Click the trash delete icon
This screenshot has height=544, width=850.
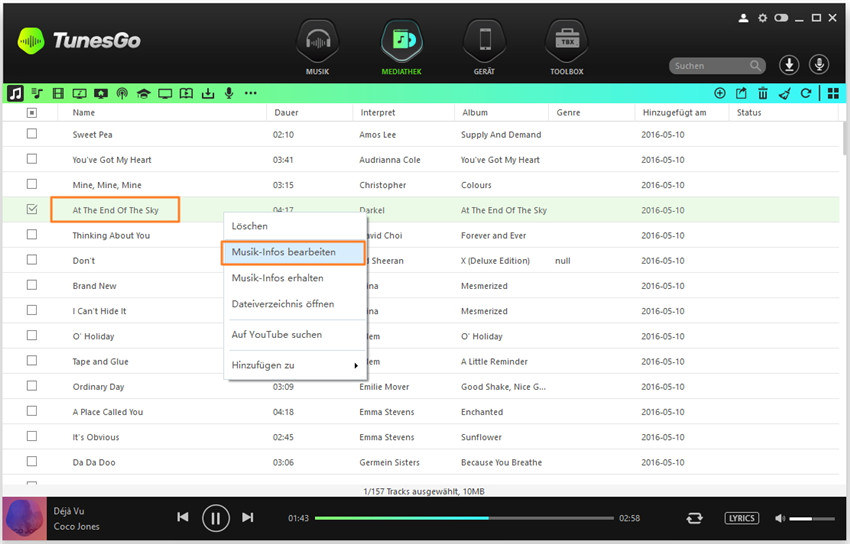pyautogui.click(x=763, y=93)
